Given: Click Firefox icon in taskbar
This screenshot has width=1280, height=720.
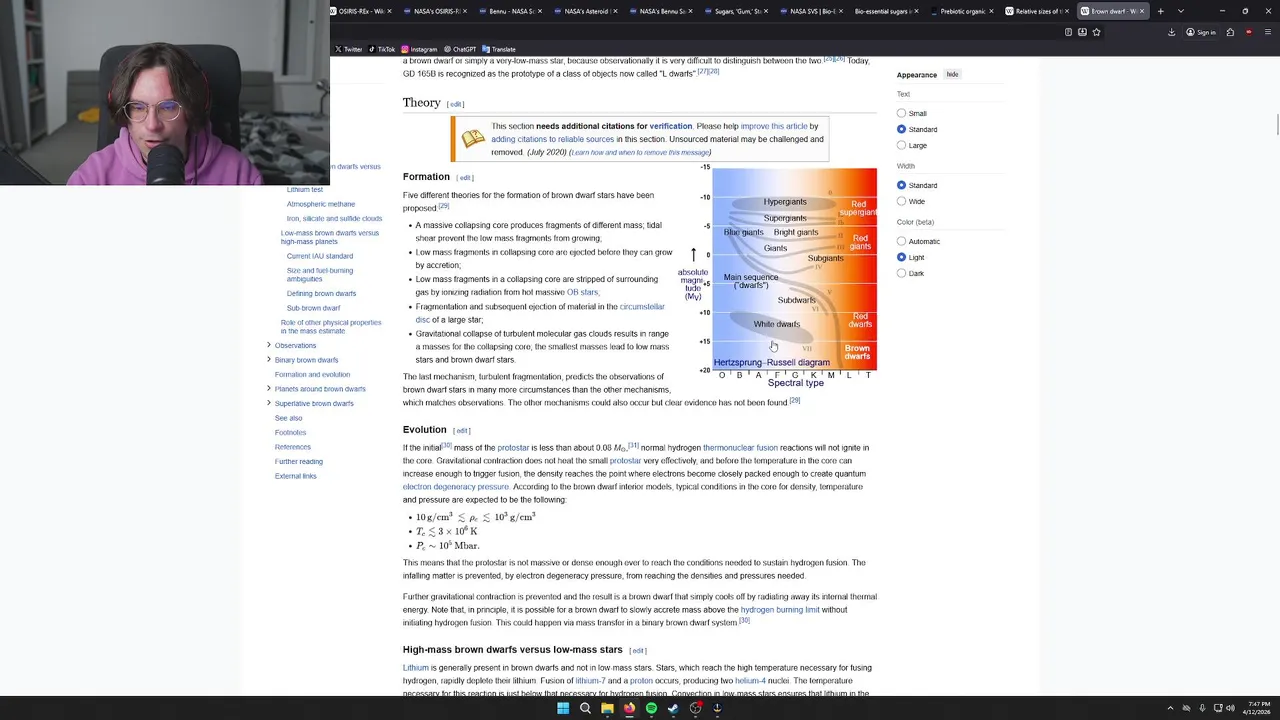Looking at the screenshot, I should coord(629,708).
